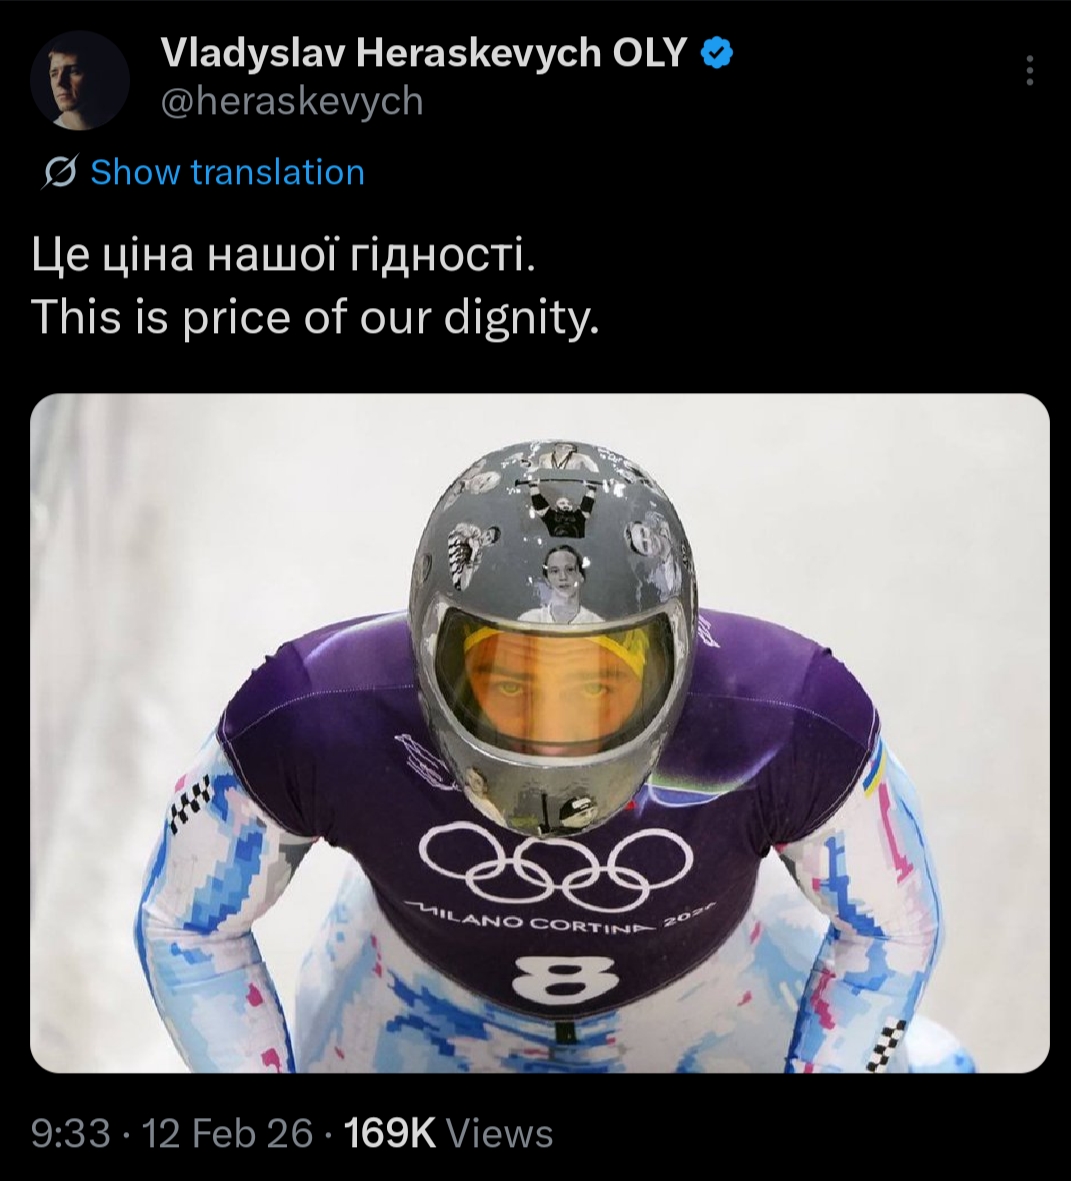Click the Vladyslav Heraskevych display name
This screenshot has height=1181, width=1071.
(x=381, y=54)
